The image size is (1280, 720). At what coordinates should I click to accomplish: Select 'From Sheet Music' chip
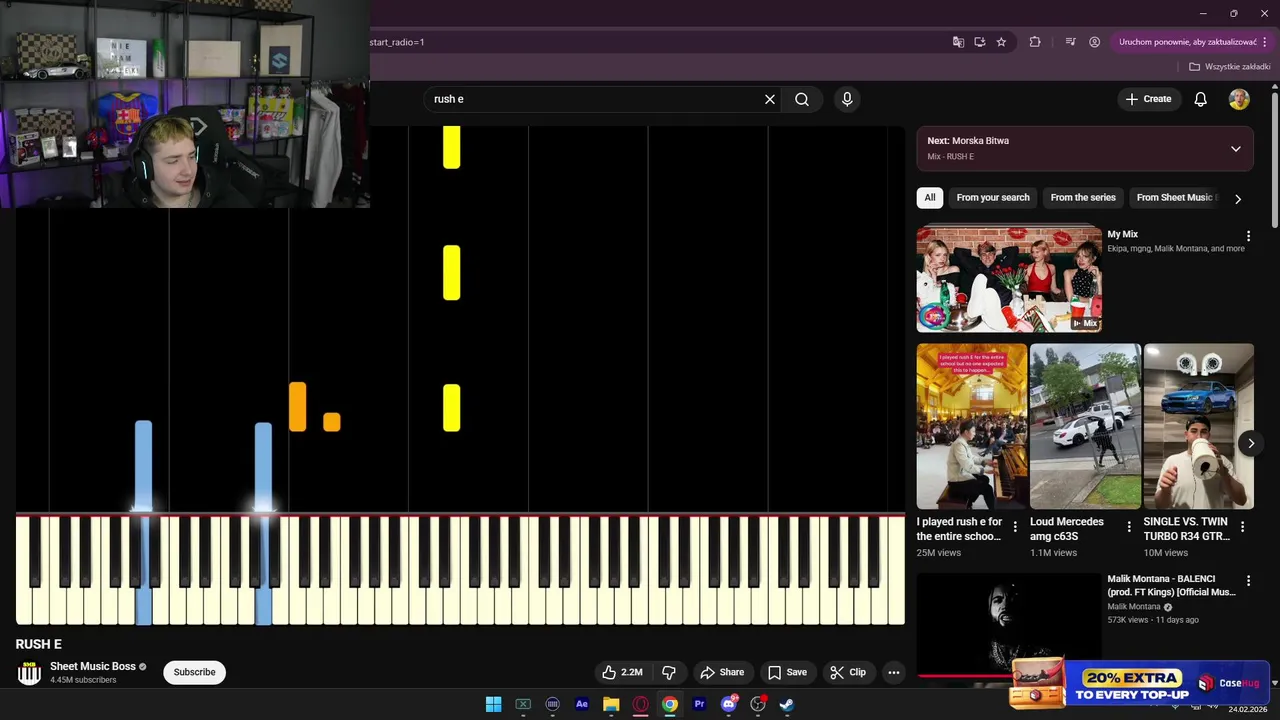[x=1174, y=198]
